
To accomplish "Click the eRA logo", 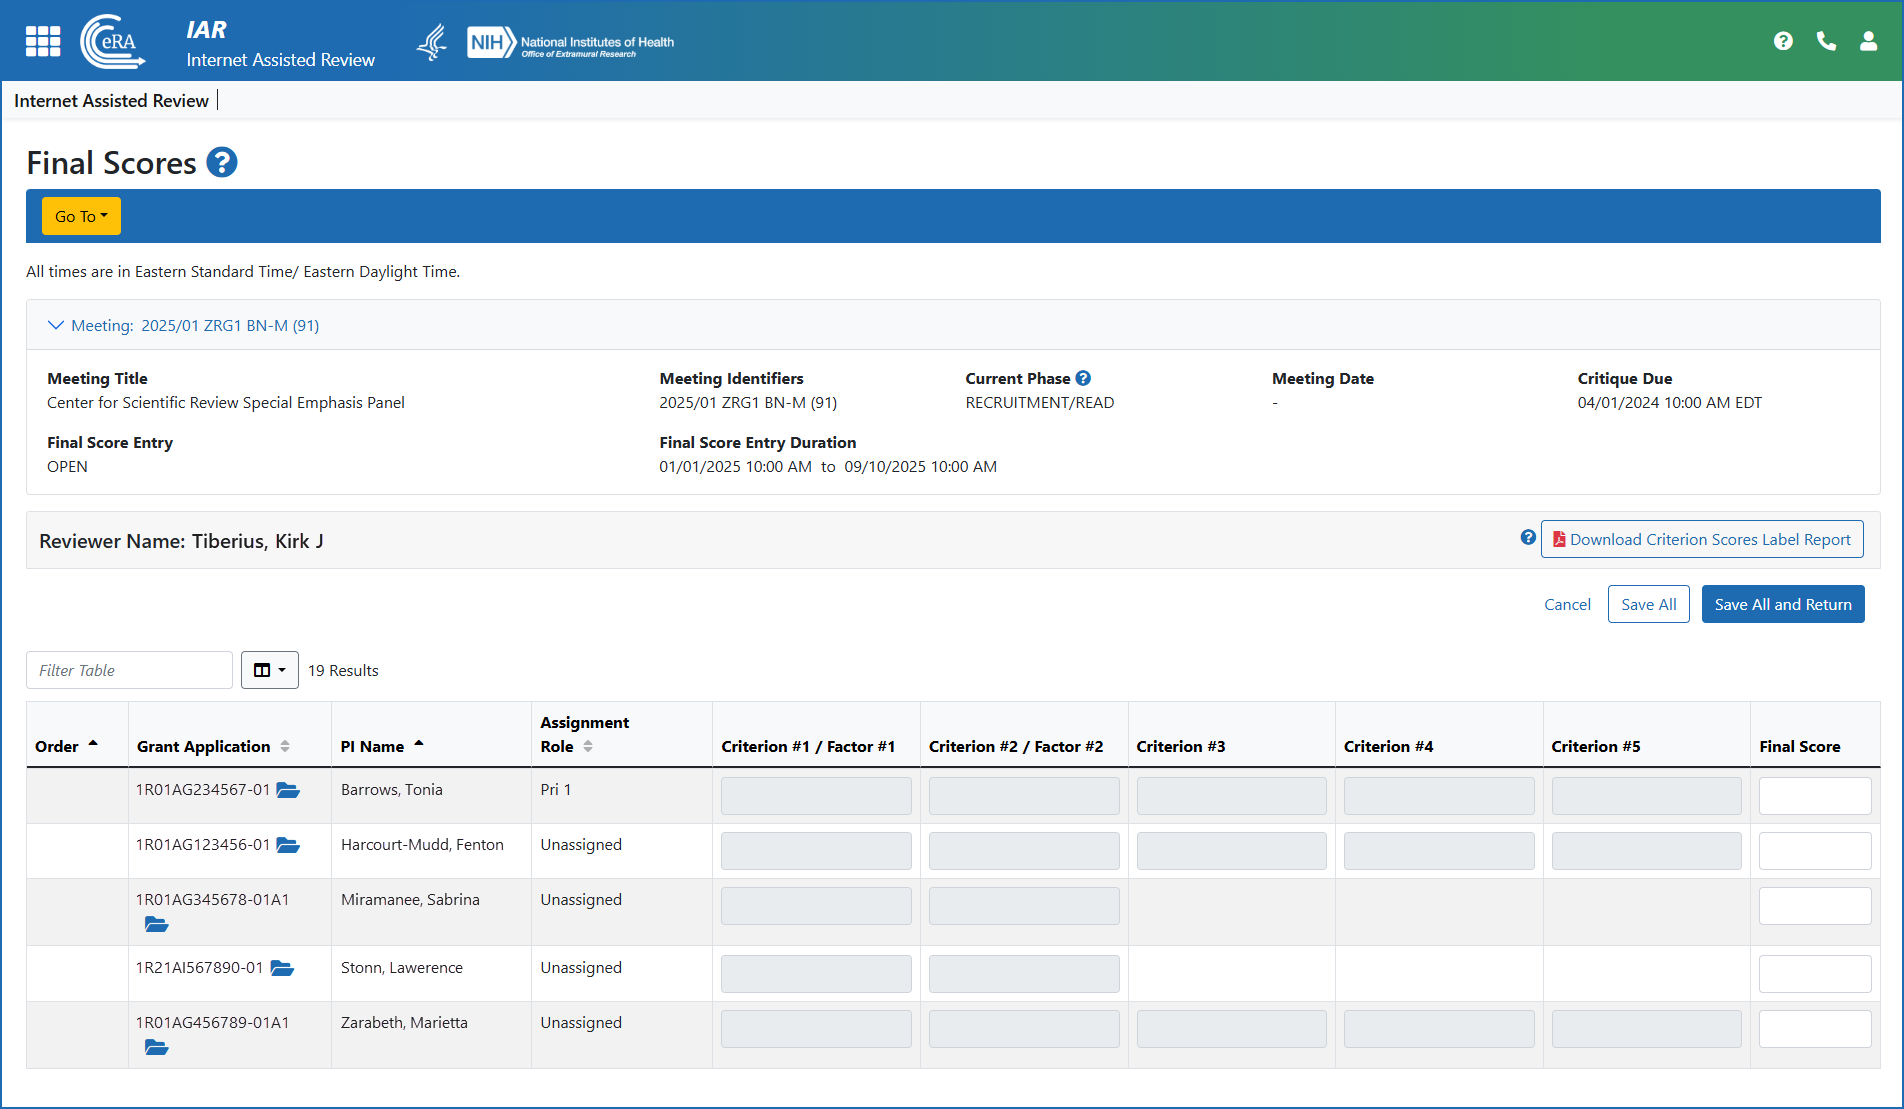I will (x=113, y=41).
